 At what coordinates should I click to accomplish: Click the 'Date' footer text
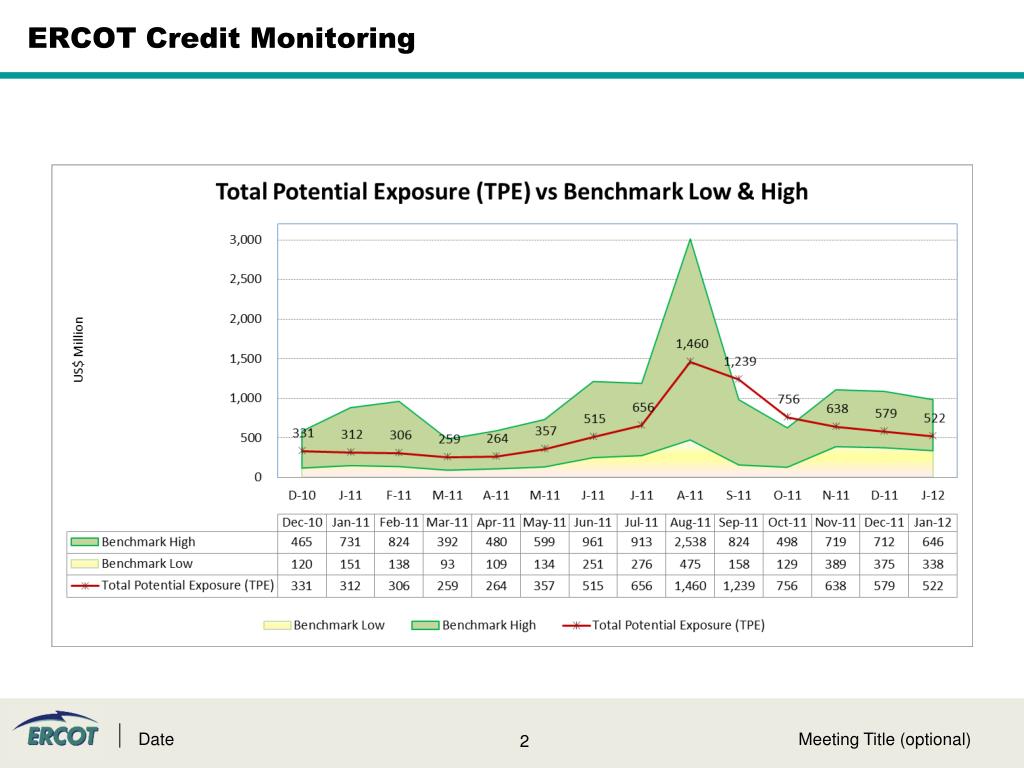tap(156, 739)
